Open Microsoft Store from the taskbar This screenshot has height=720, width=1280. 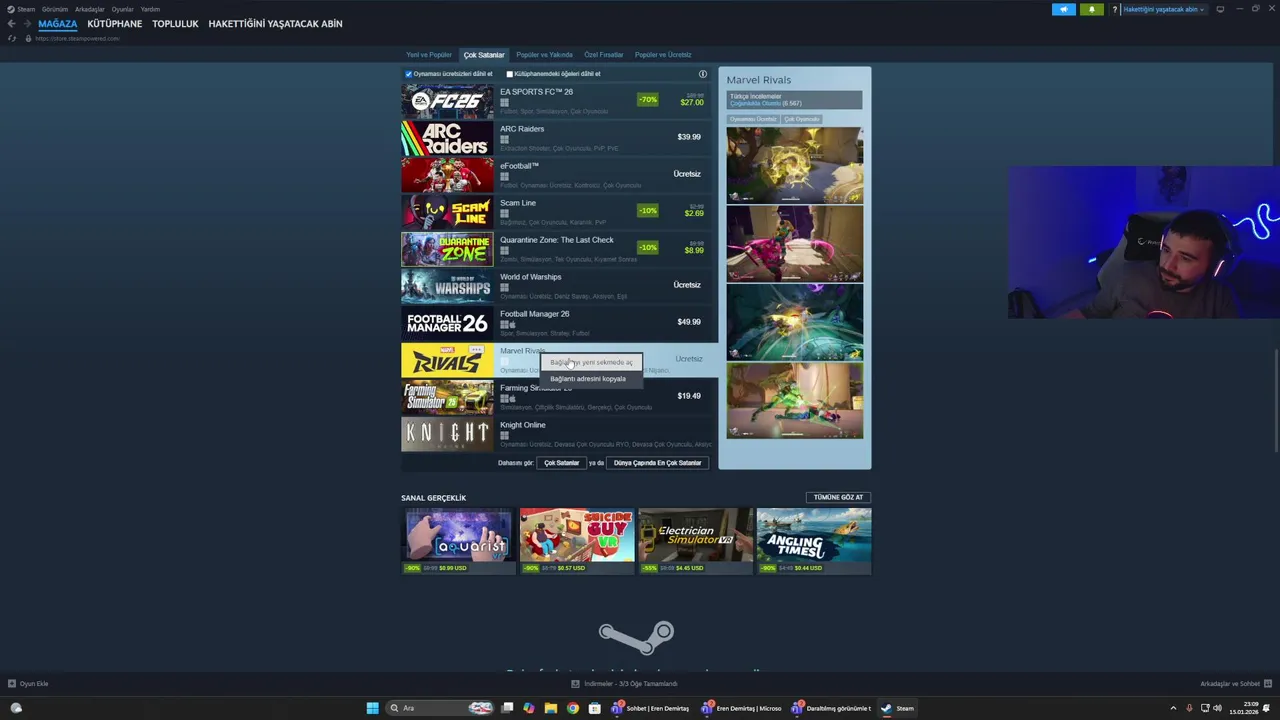595,708
